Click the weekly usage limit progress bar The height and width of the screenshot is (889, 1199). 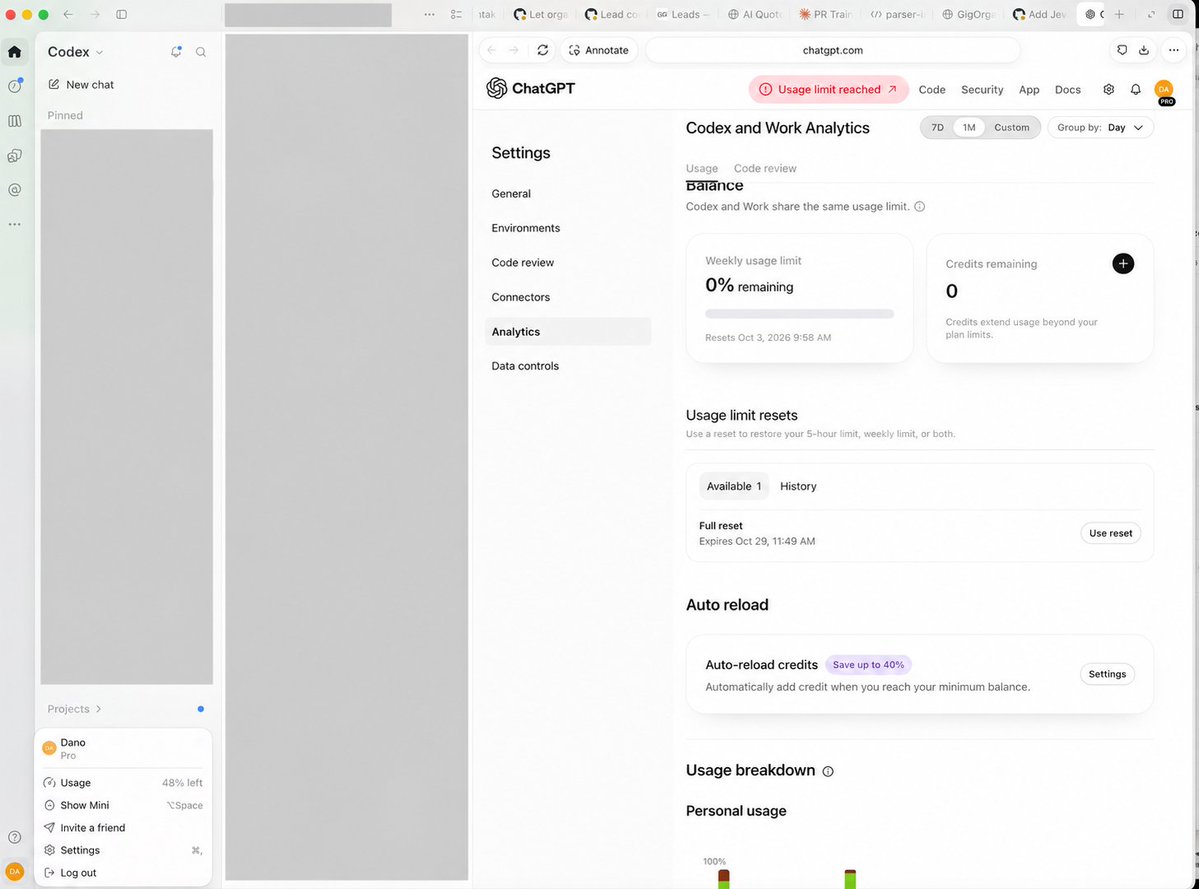click(x=799, y=313)
